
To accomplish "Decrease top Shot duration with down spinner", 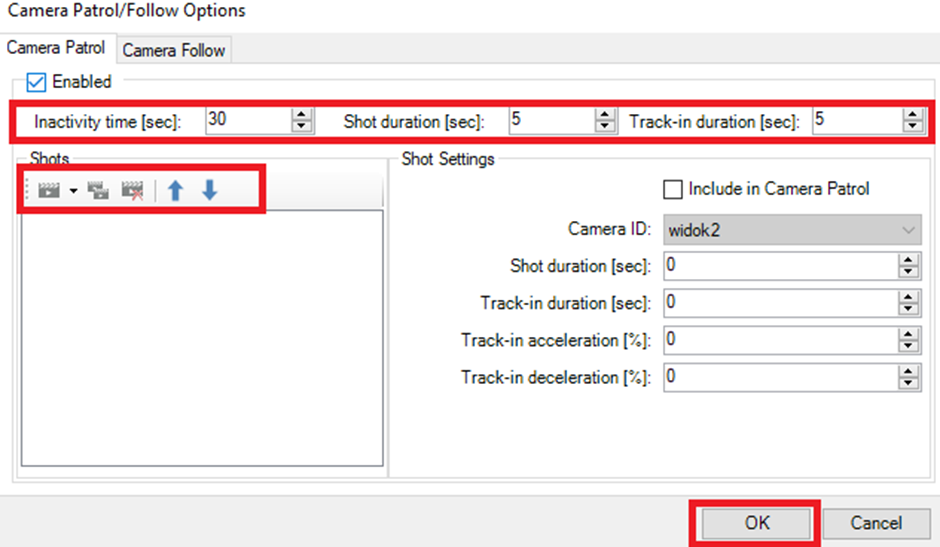I will [x=605, y=126].
